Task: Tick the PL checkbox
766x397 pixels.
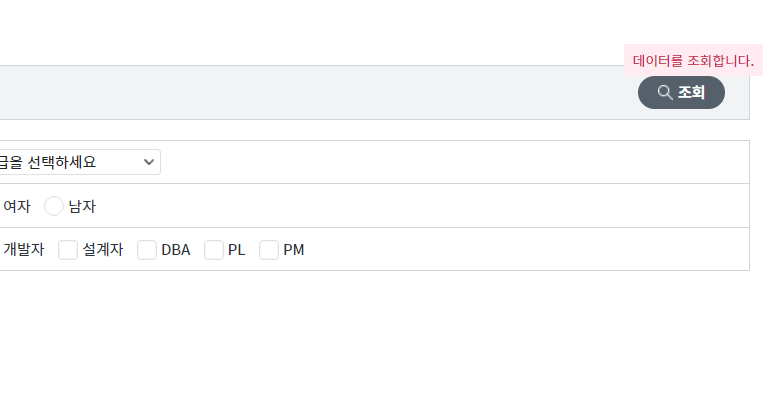Action: coord(213,250)
